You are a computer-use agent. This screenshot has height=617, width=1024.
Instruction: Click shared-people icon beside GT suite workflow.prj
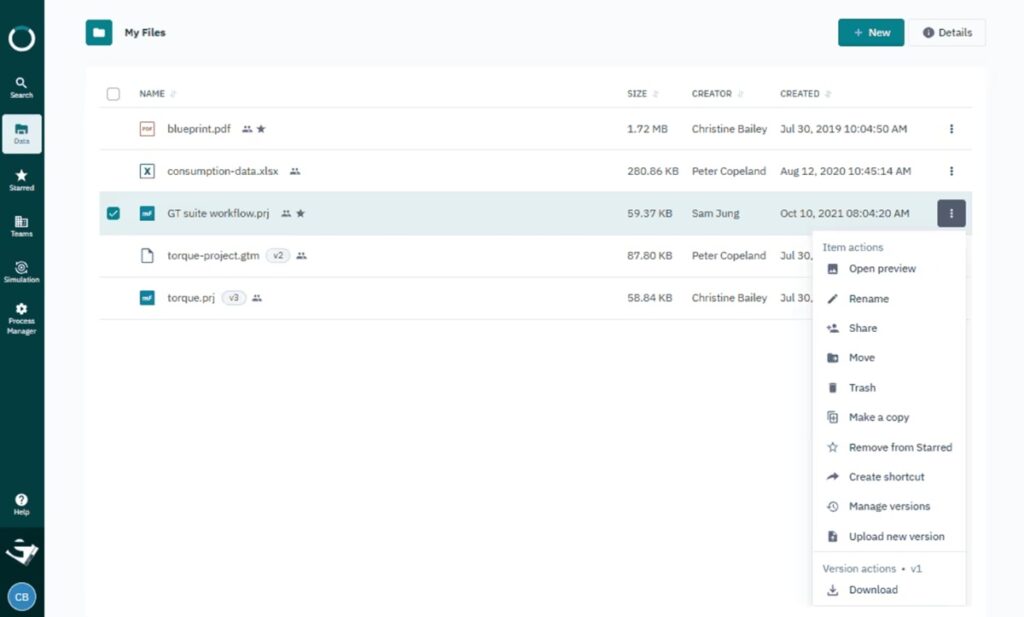(x=286, y=214)
